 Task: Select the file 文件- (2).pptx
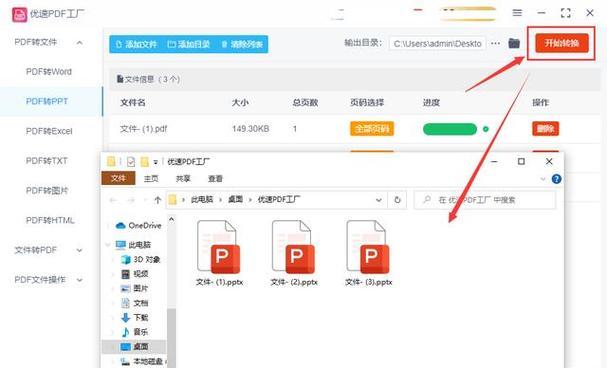pyautogui.click(x=294, y=253)
